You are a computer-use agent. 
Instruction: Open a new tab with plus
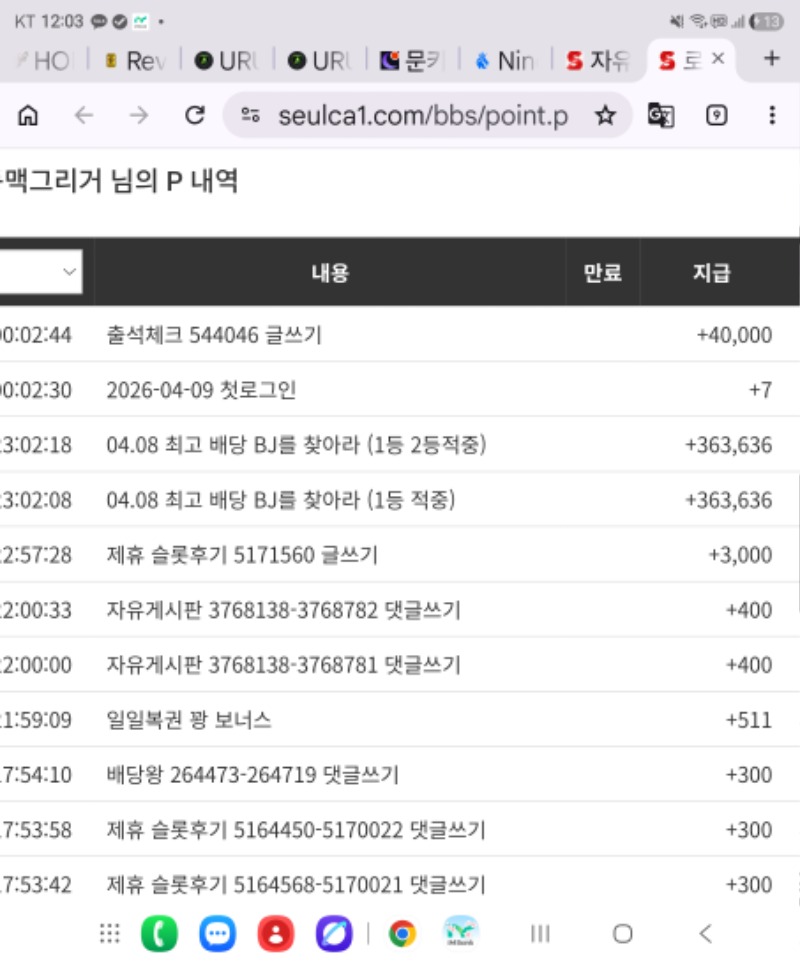click(771, 59)
